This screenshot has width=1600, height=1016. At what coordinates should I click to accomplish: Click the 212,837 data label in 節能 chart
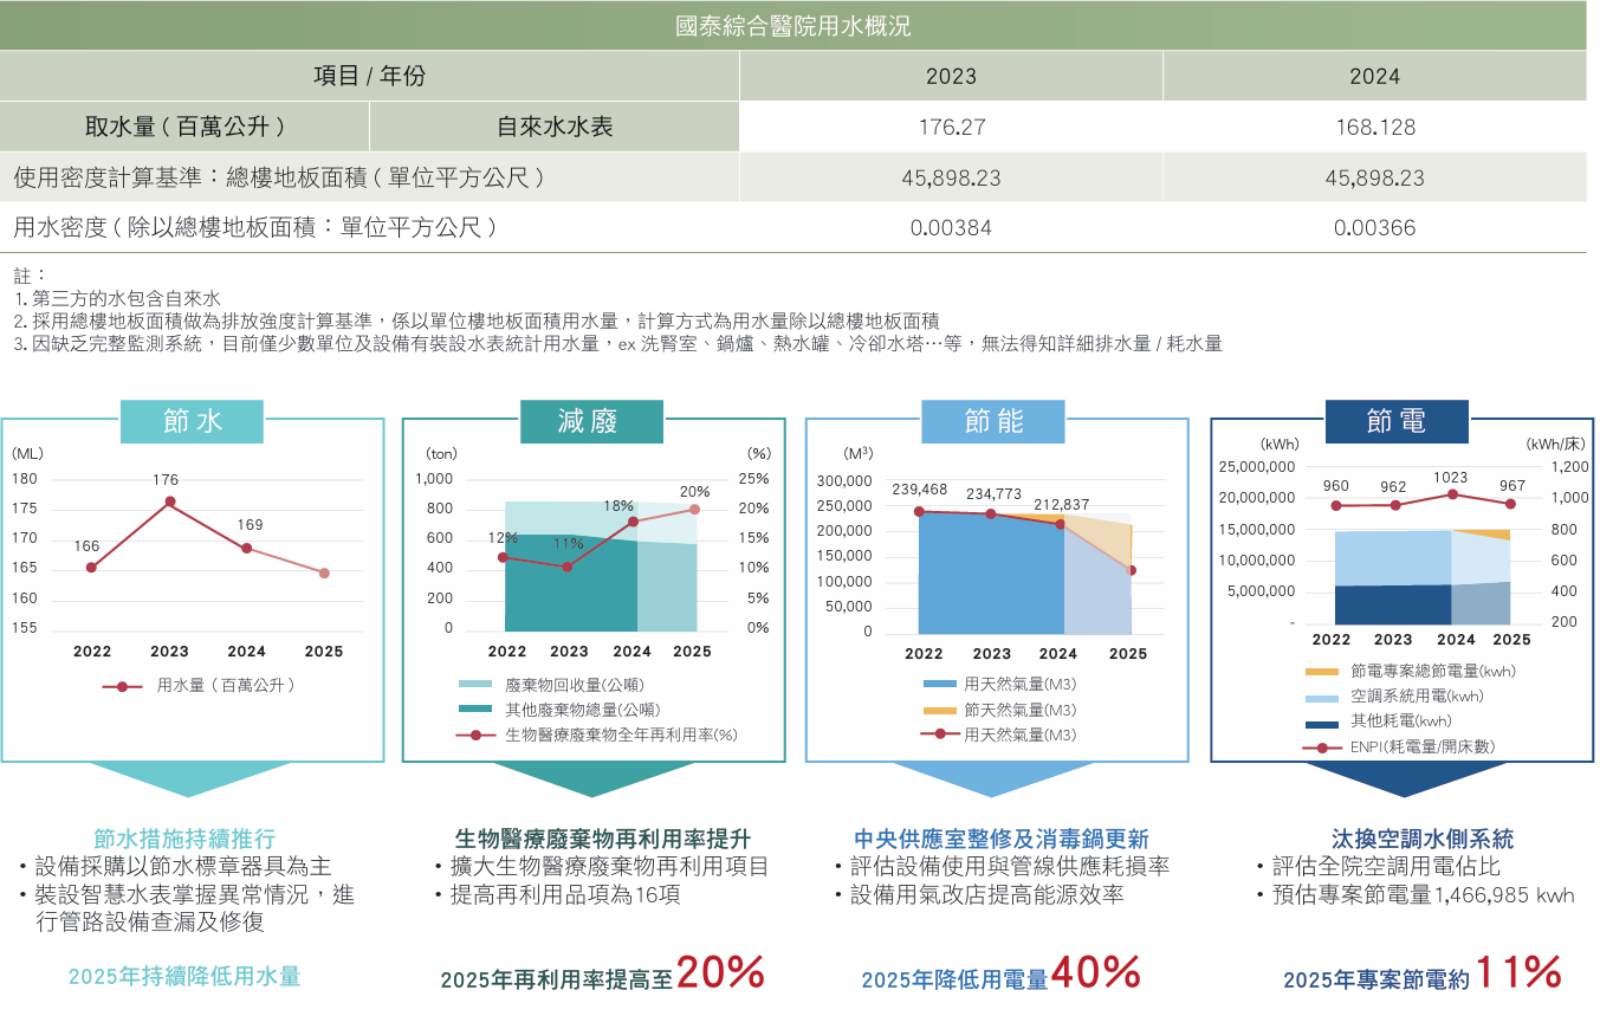click(x=1062, y=505)
